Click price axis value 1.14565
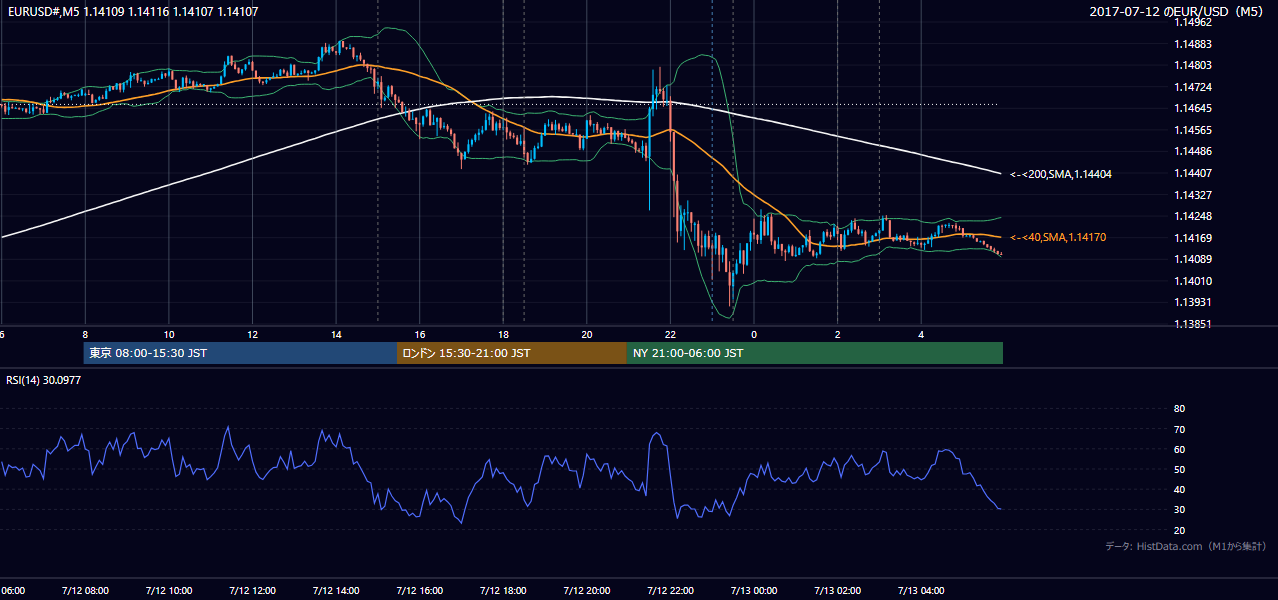The width and height of the screenshot is (1278, 600). click(x=1193, y=130)
